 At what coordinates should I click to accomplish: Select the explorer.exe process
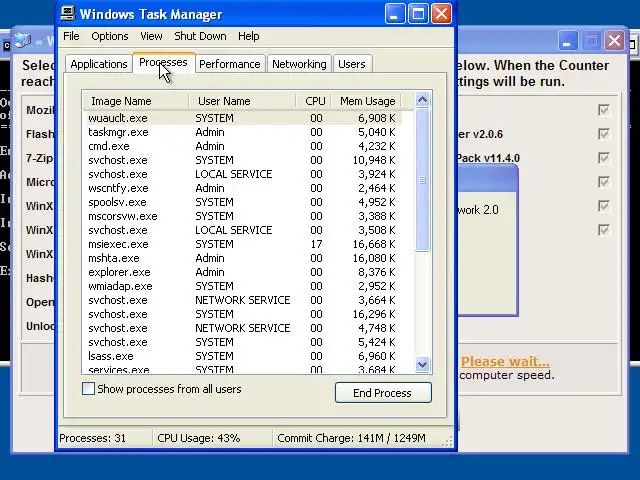coord(242,272)
